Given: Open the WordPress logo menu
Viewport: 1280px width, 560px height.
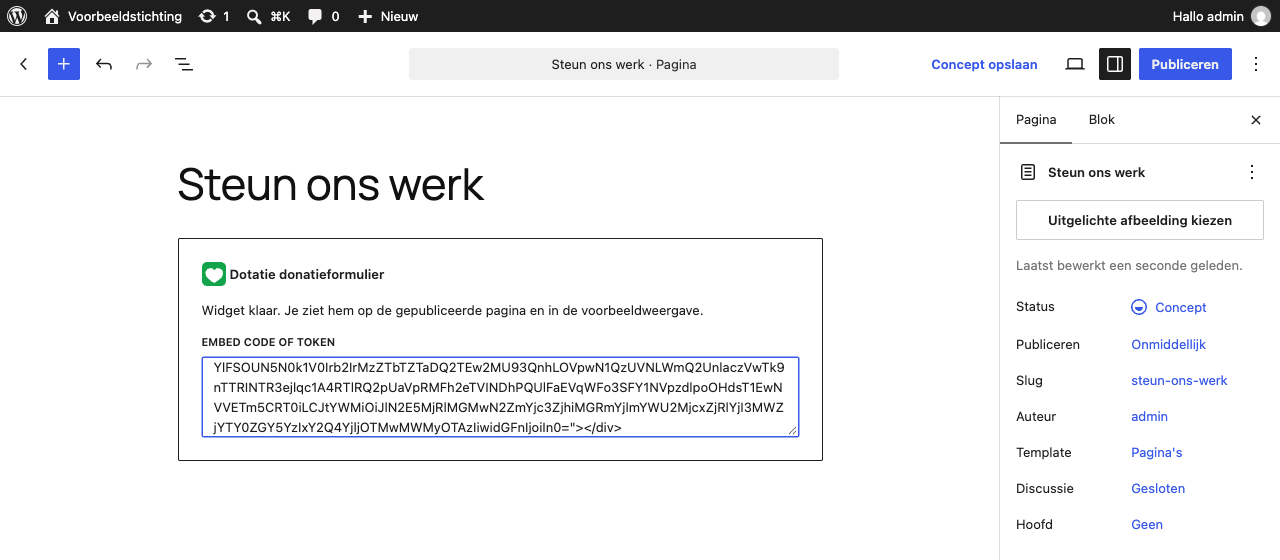Looking at the screenshot, I should point(16,16).
